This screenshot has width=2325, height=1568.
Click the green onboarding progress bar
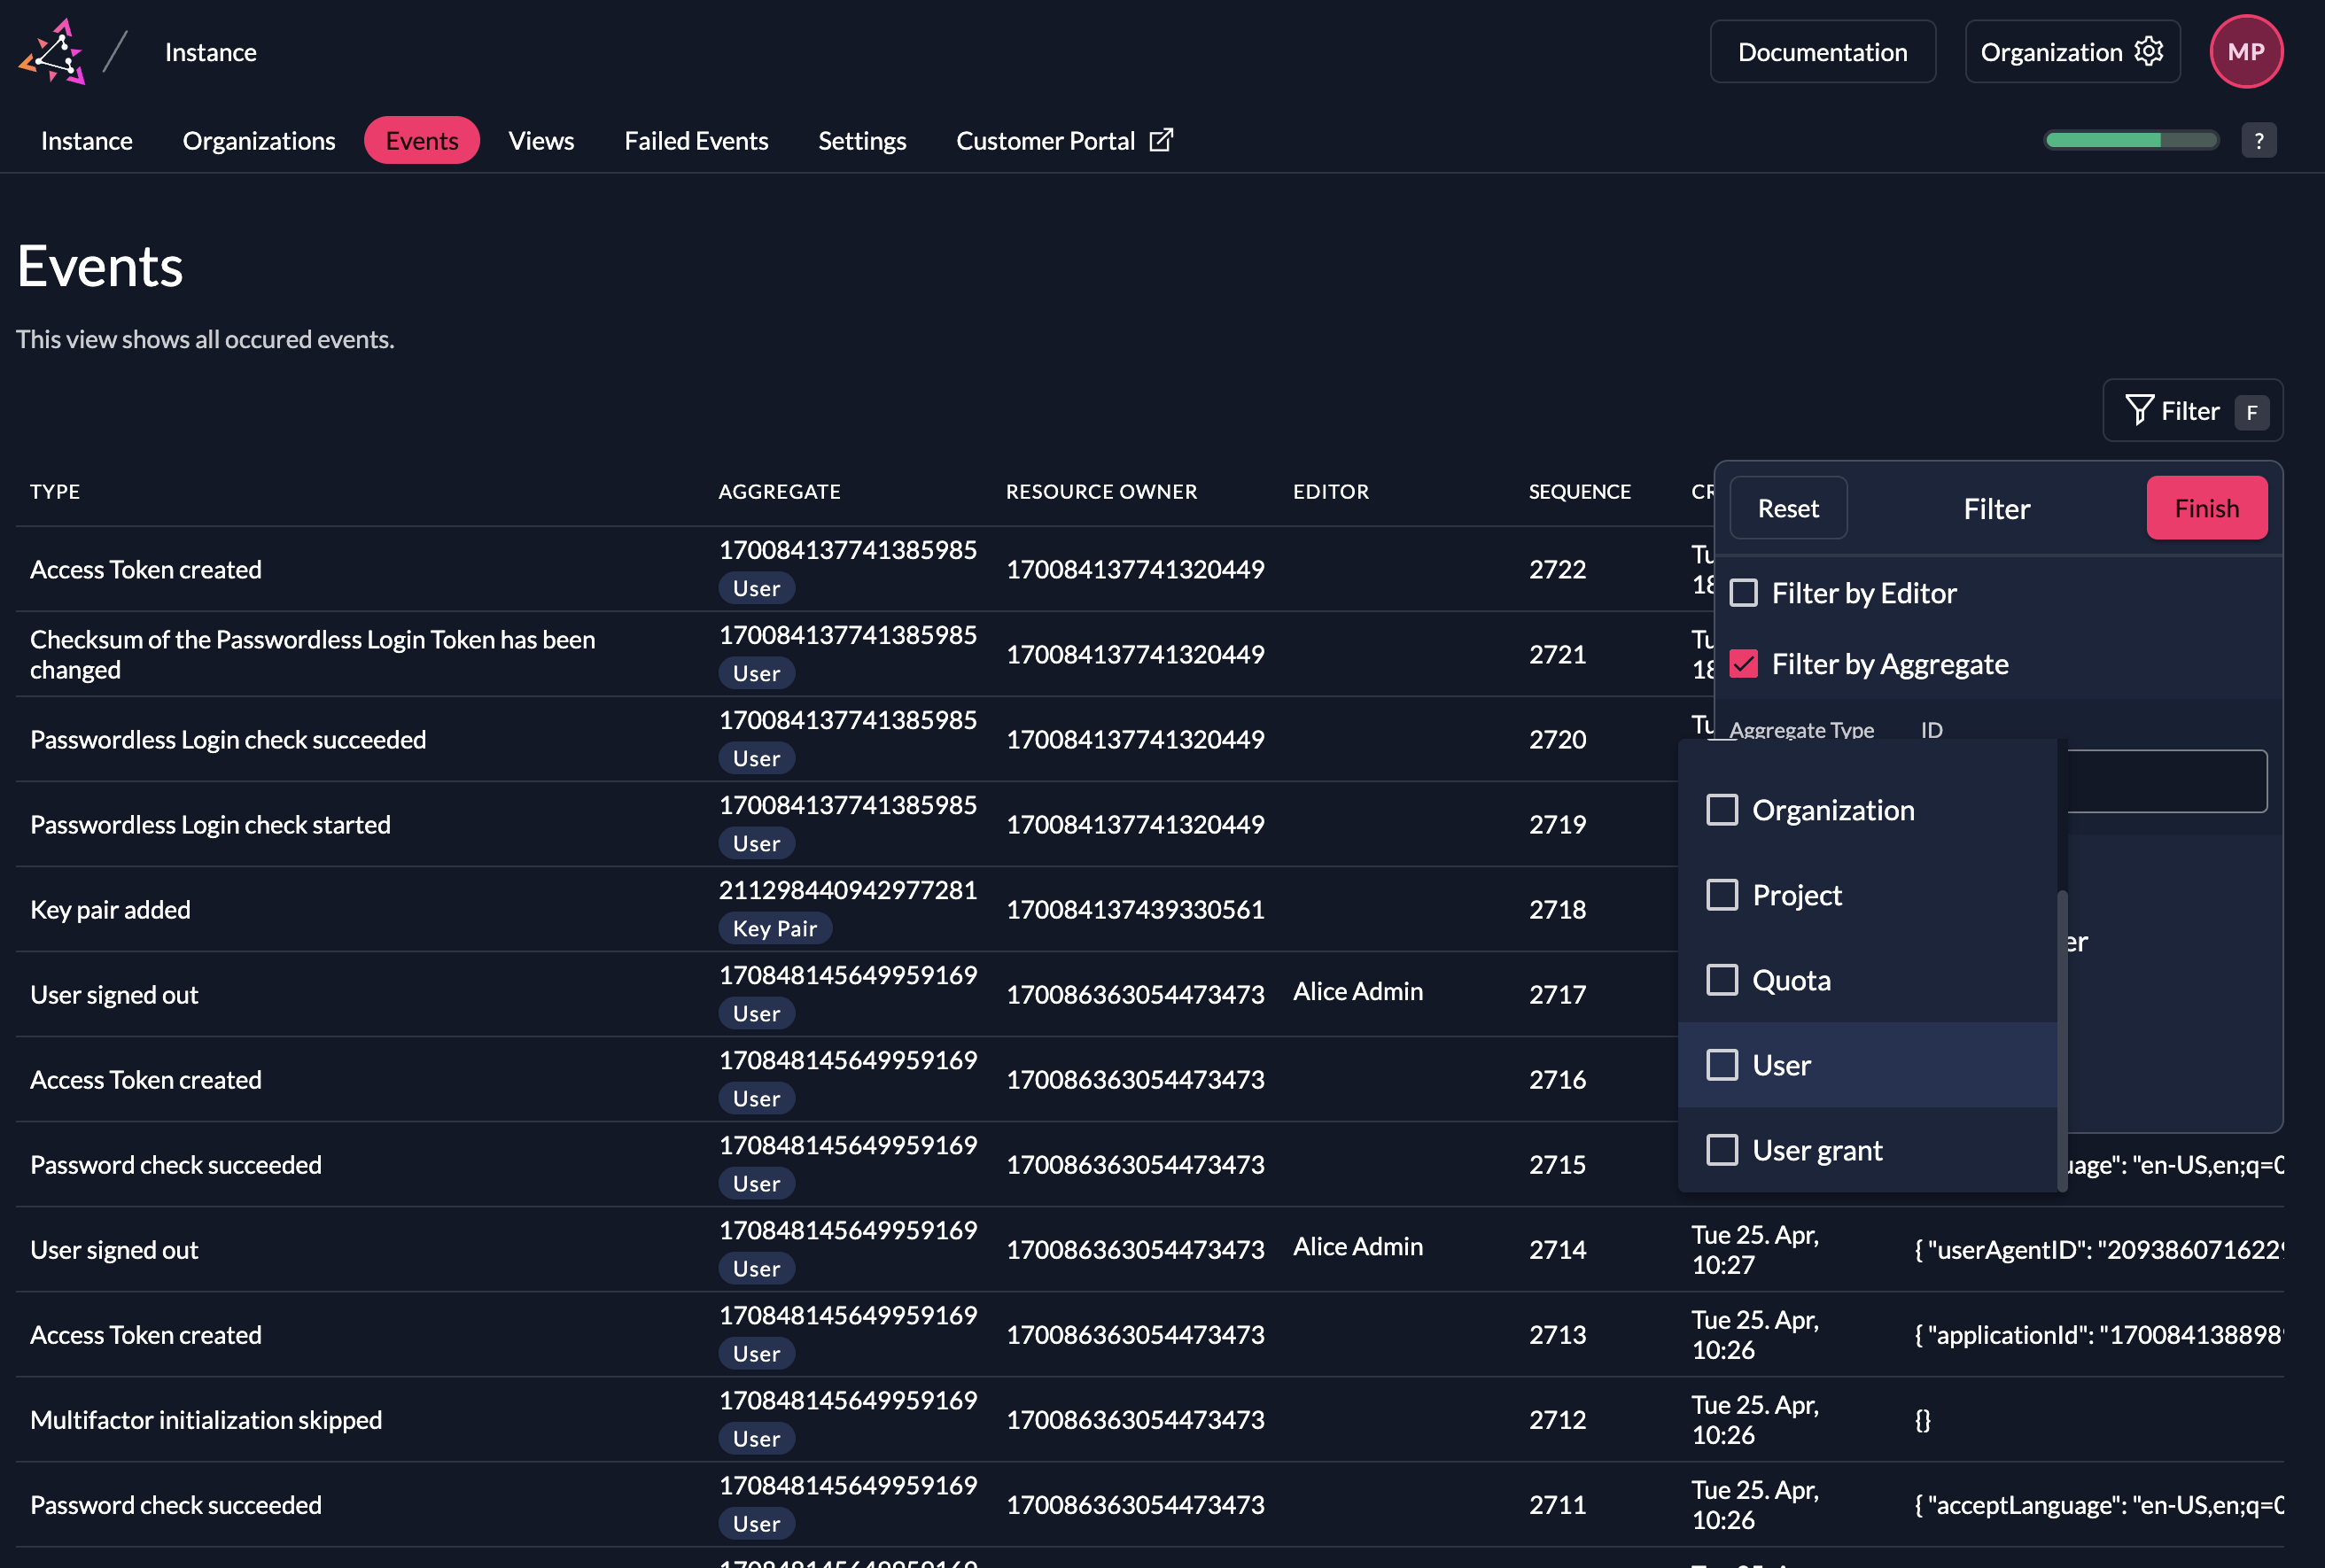pos(2130,141)
